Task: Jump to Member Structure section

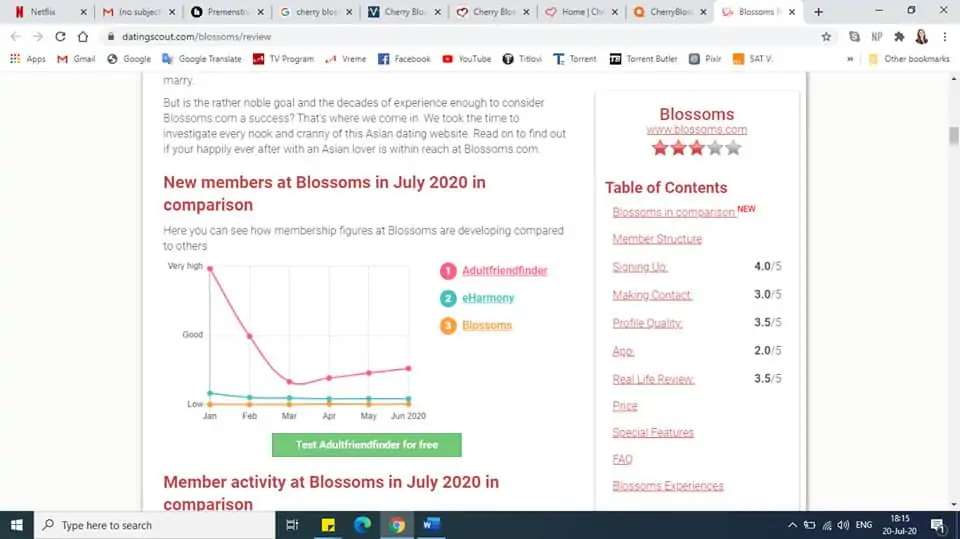Action: pyautogui.click(x=657, y=239)
